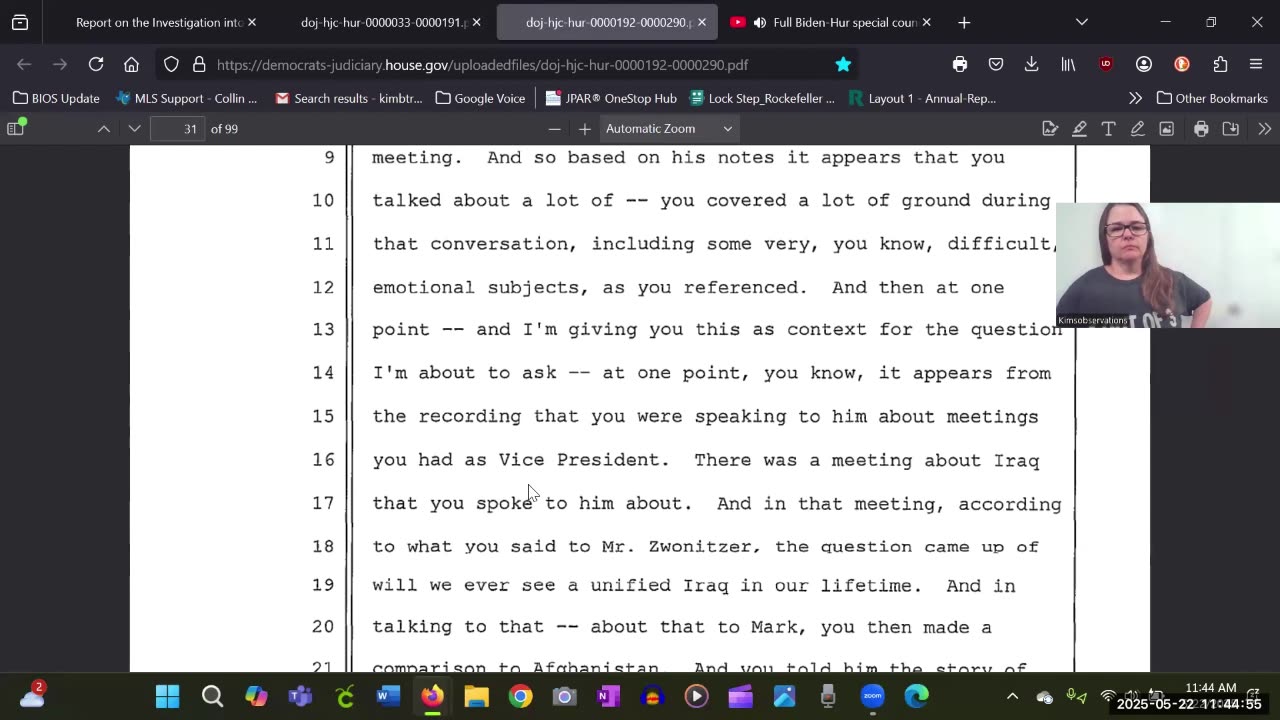Select the PDF add text tool
The width and height of the screenshot is (1280, 720).
1108,128
